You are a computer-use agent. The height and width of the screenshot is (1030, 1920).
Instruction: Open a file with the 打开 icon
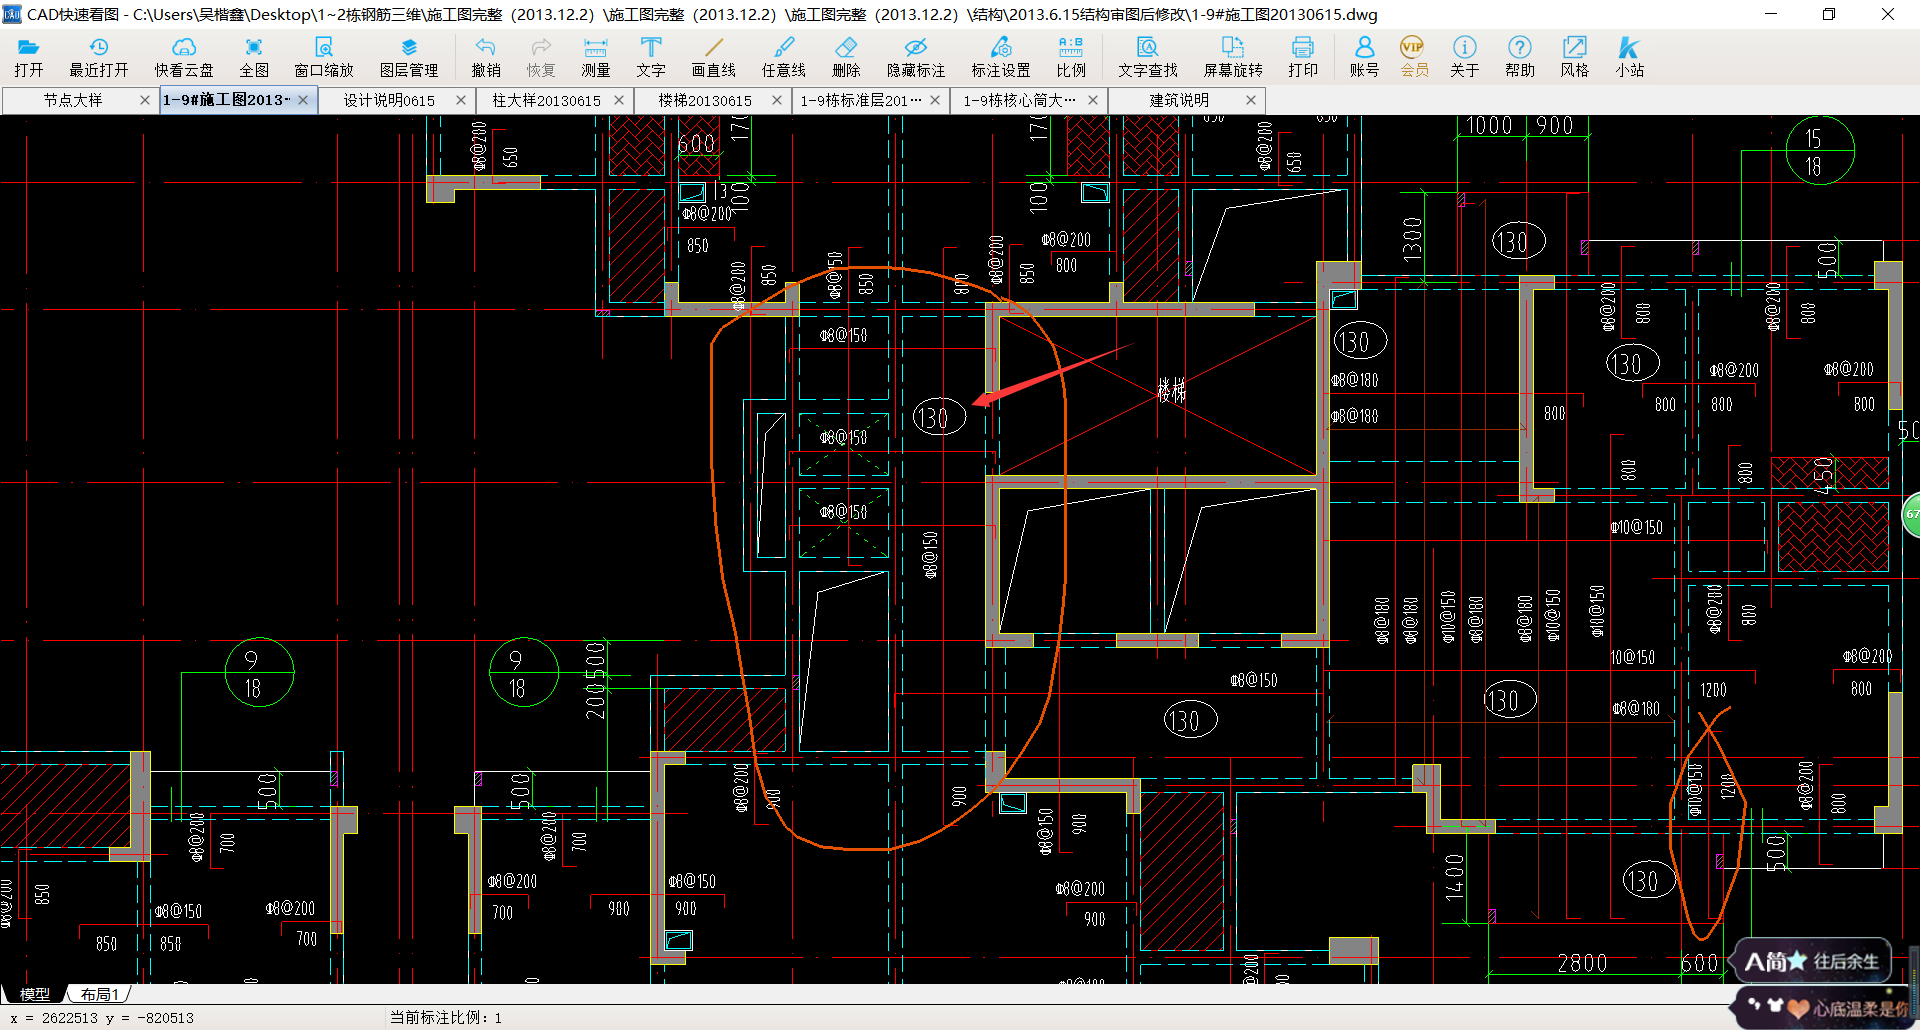pos(29,57)
